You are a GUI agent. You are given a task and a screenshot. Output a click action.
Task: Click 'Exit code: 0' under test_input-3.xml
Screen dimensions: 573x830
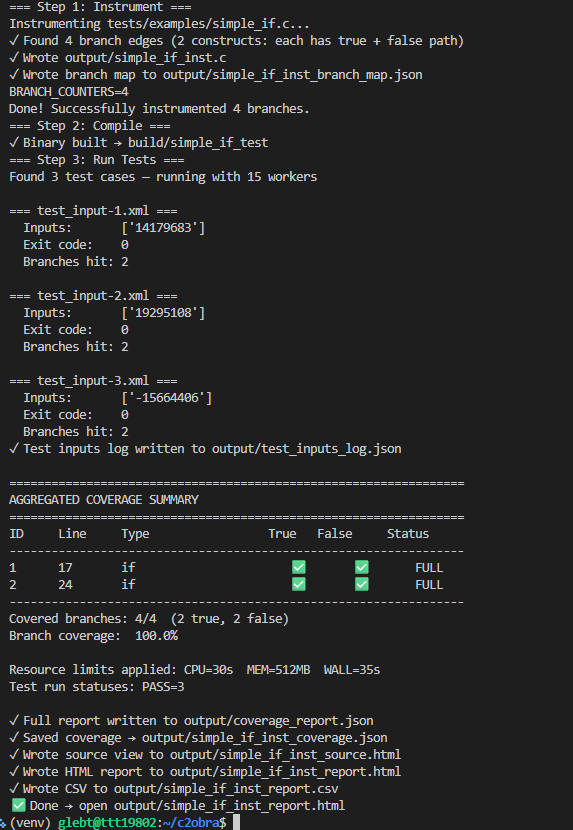[x=76, y=414]
